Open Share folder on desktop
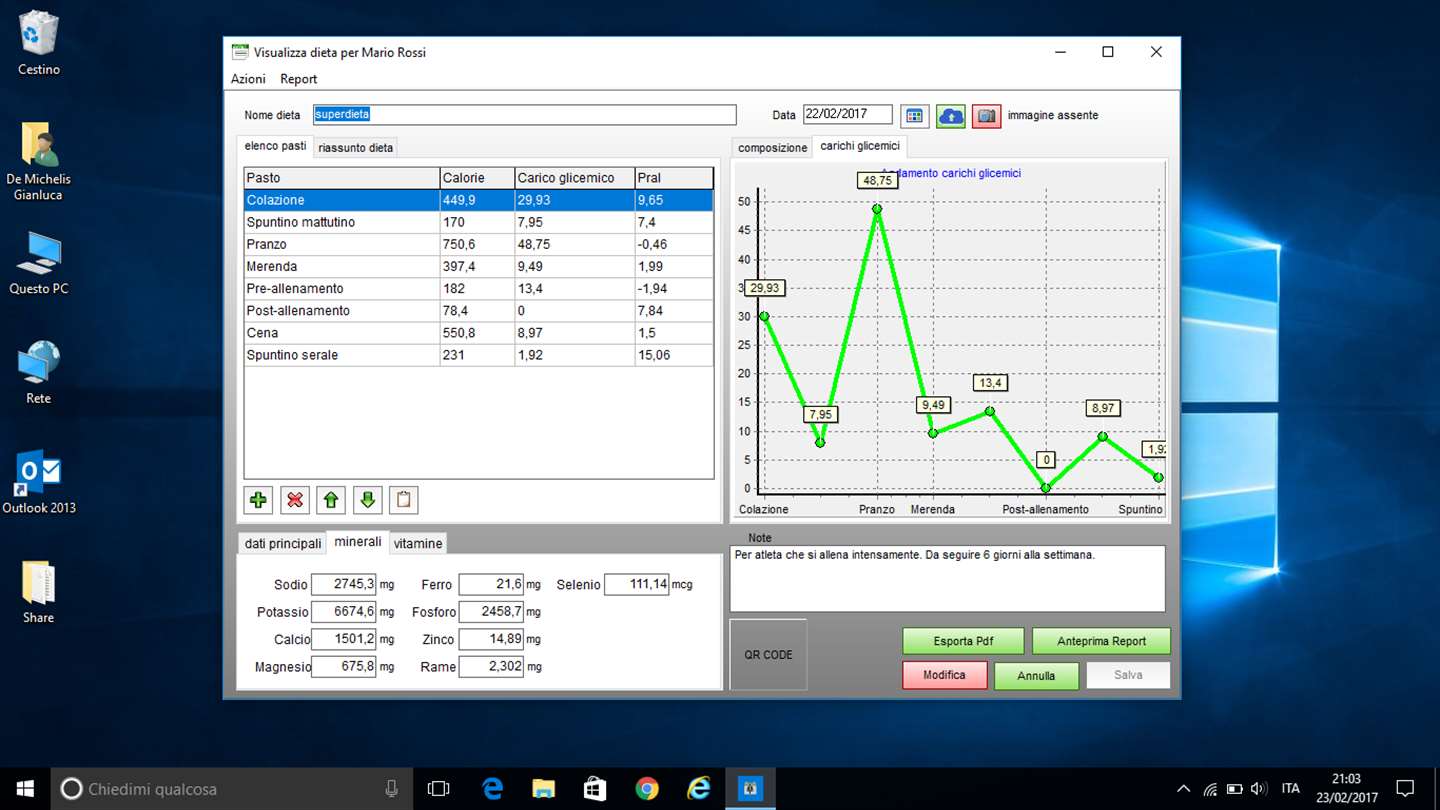1440x810 pixels. coord(39,592)
